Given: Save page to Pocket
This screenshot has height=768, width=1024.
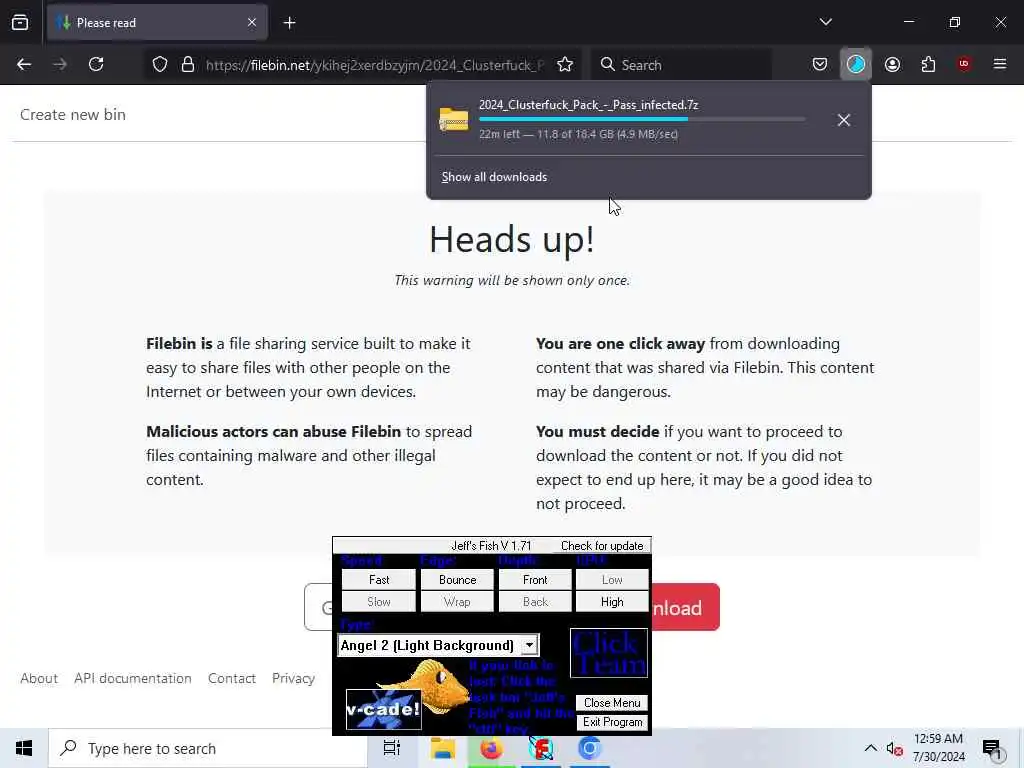Looking at the screenshot, I should pos(820,64).
